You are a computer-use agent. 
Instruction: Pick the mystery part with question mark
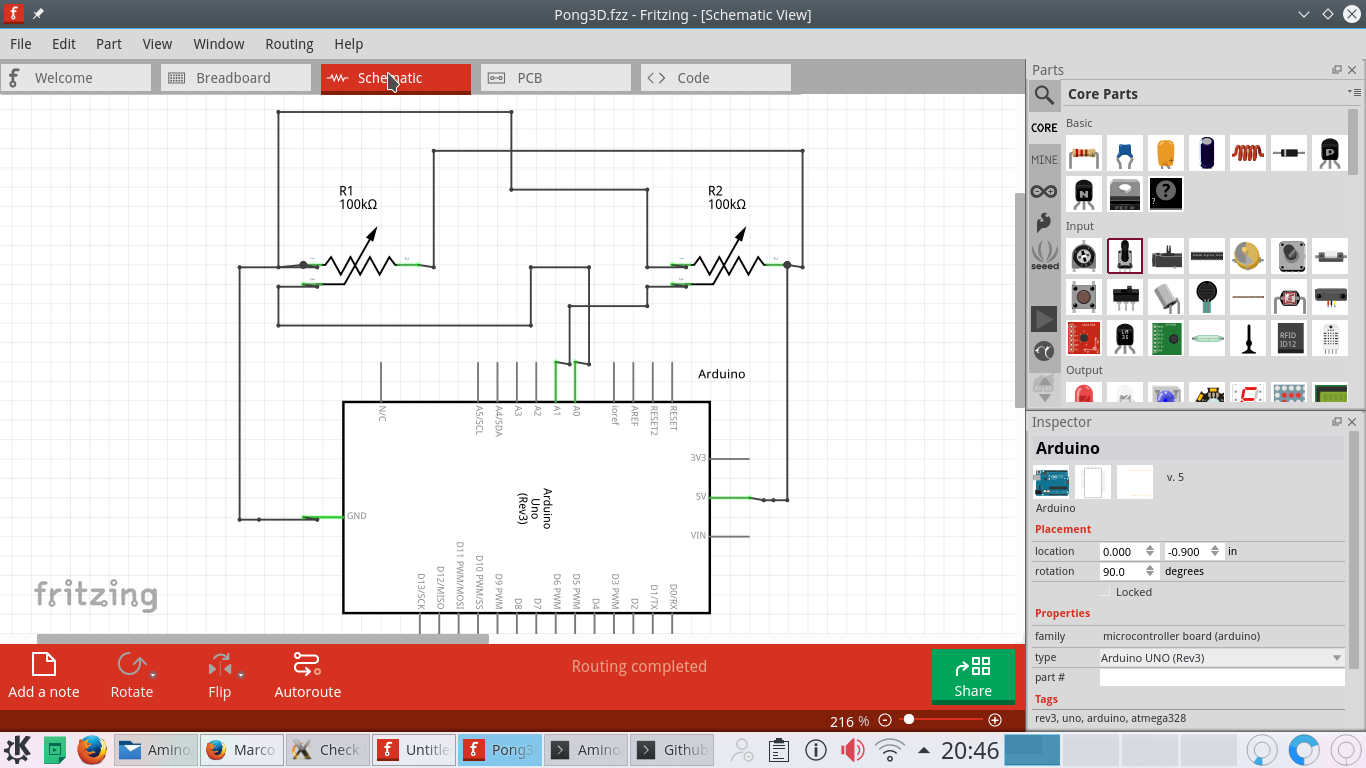(x=1166, y=194)
